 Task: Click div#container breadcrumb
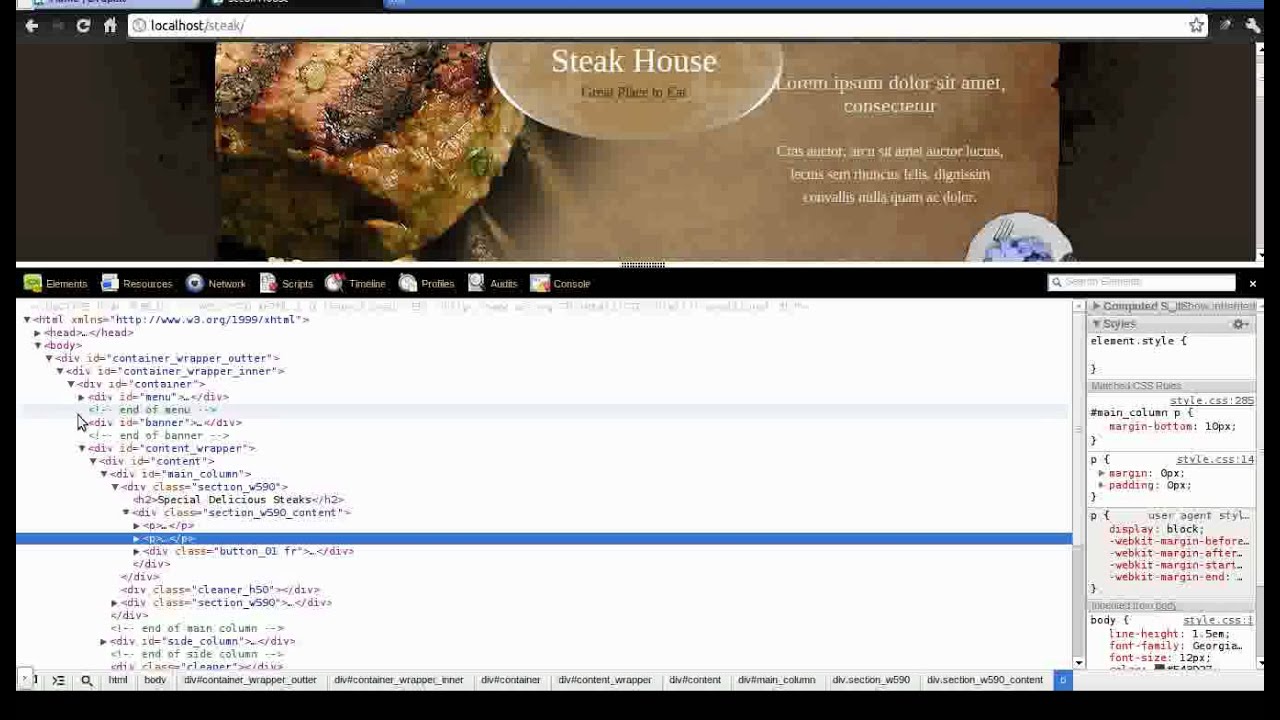pos(510,680)
